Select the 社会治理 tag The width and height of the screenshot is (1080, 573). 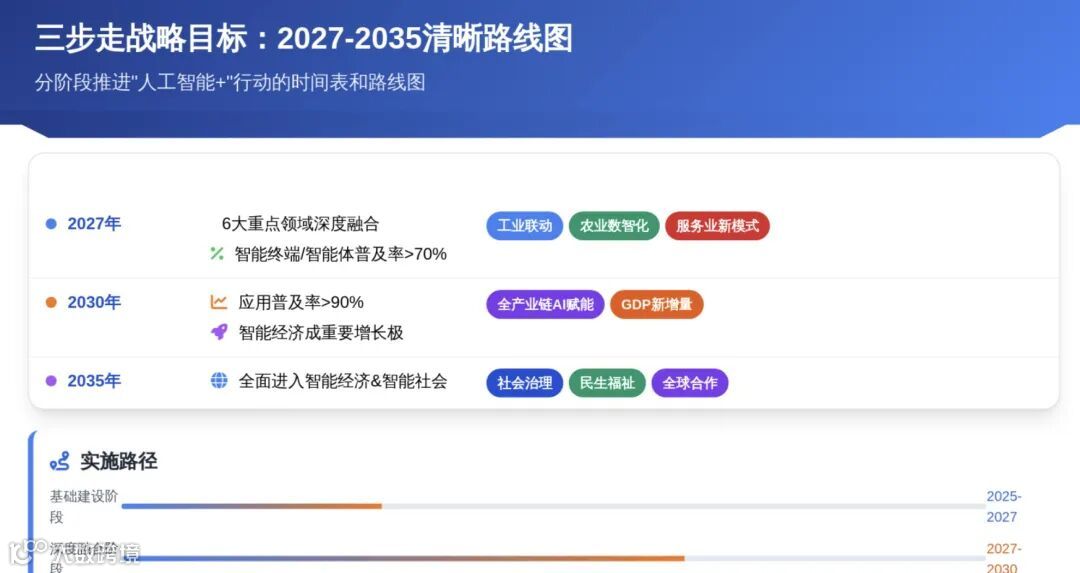[525, 383]
